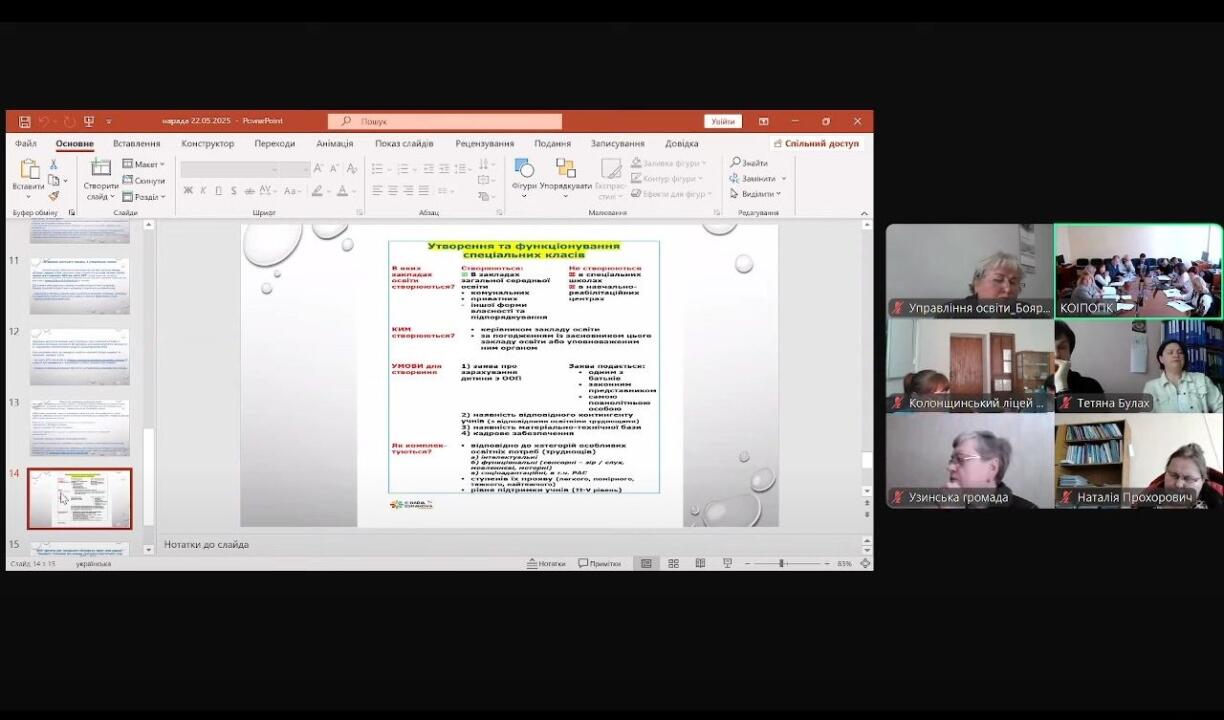Center the paragraph text
The height and width of the screenshot is (720, 1224).
[x=393, y=190]
